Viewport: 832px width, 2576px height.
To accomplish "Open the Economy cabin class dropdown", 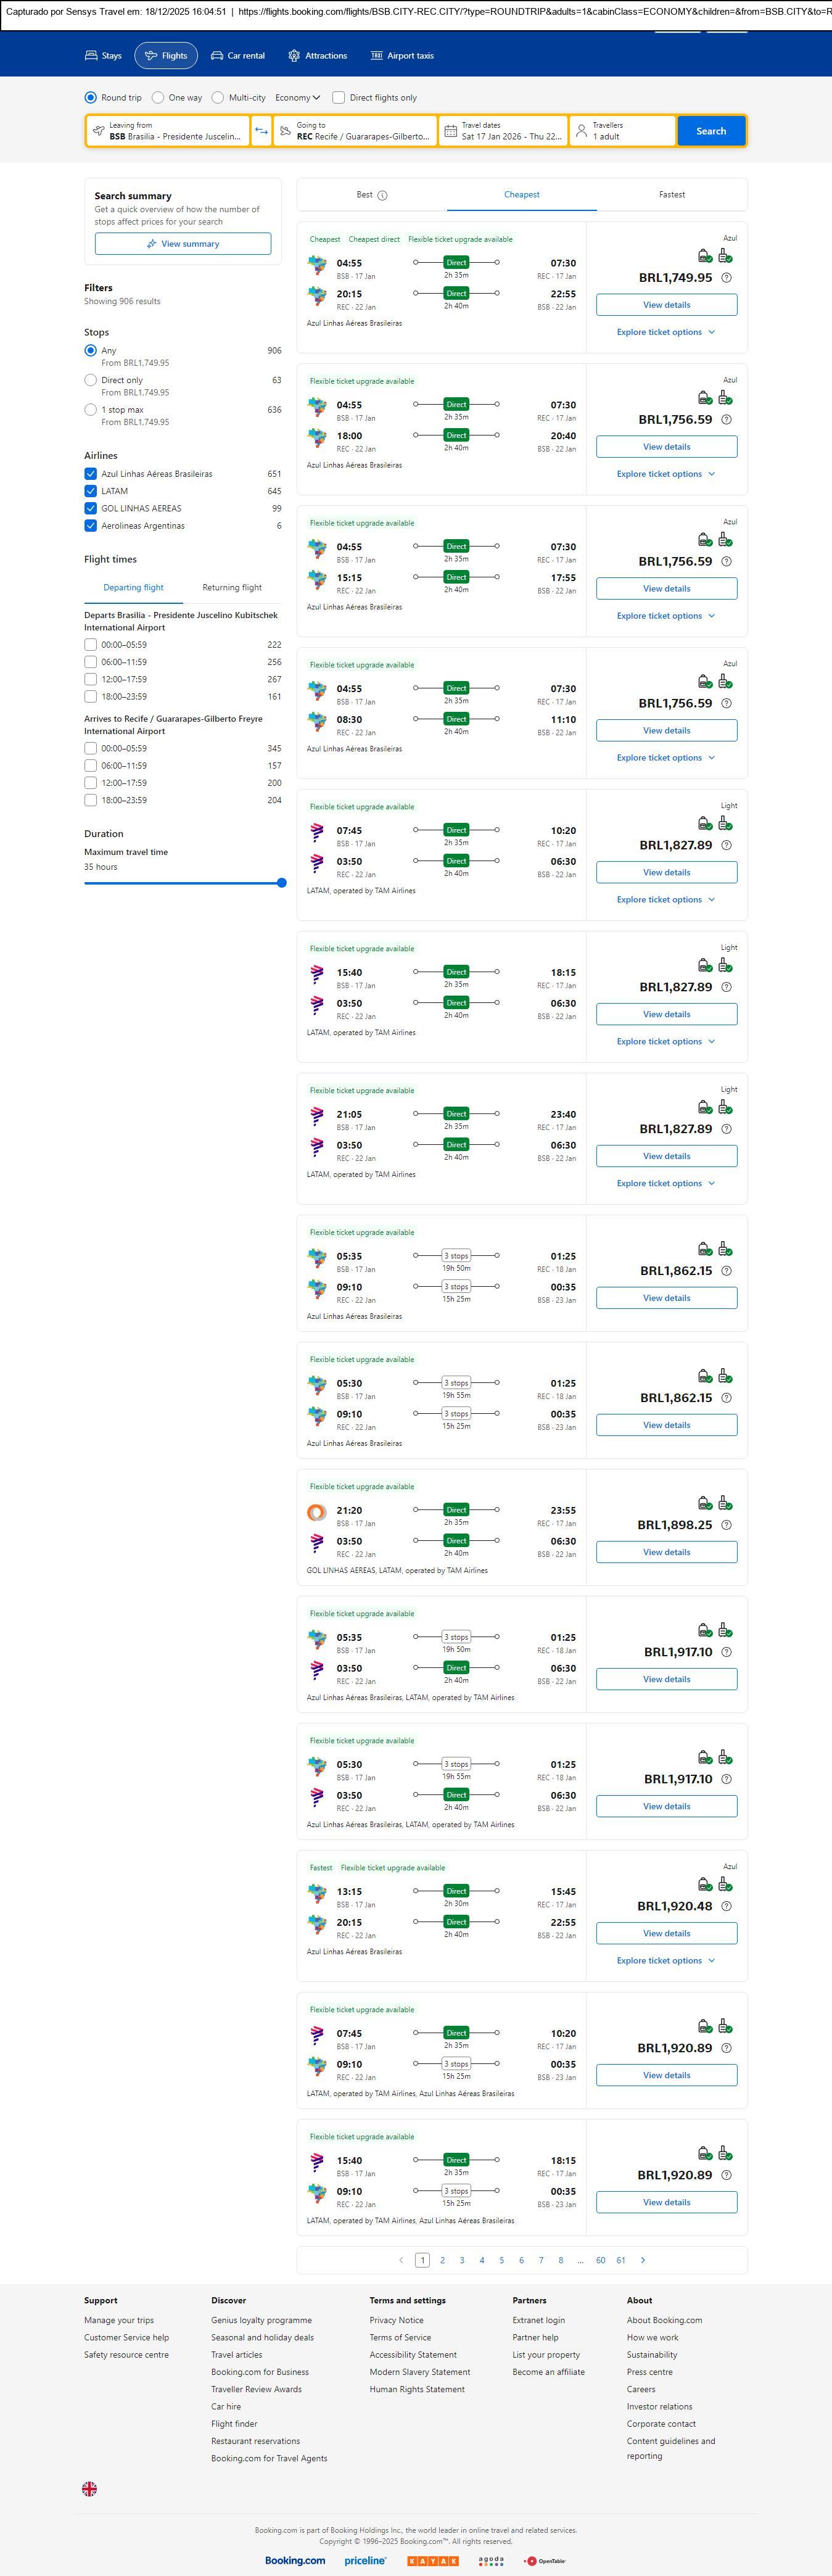I will tap(297, 98).
